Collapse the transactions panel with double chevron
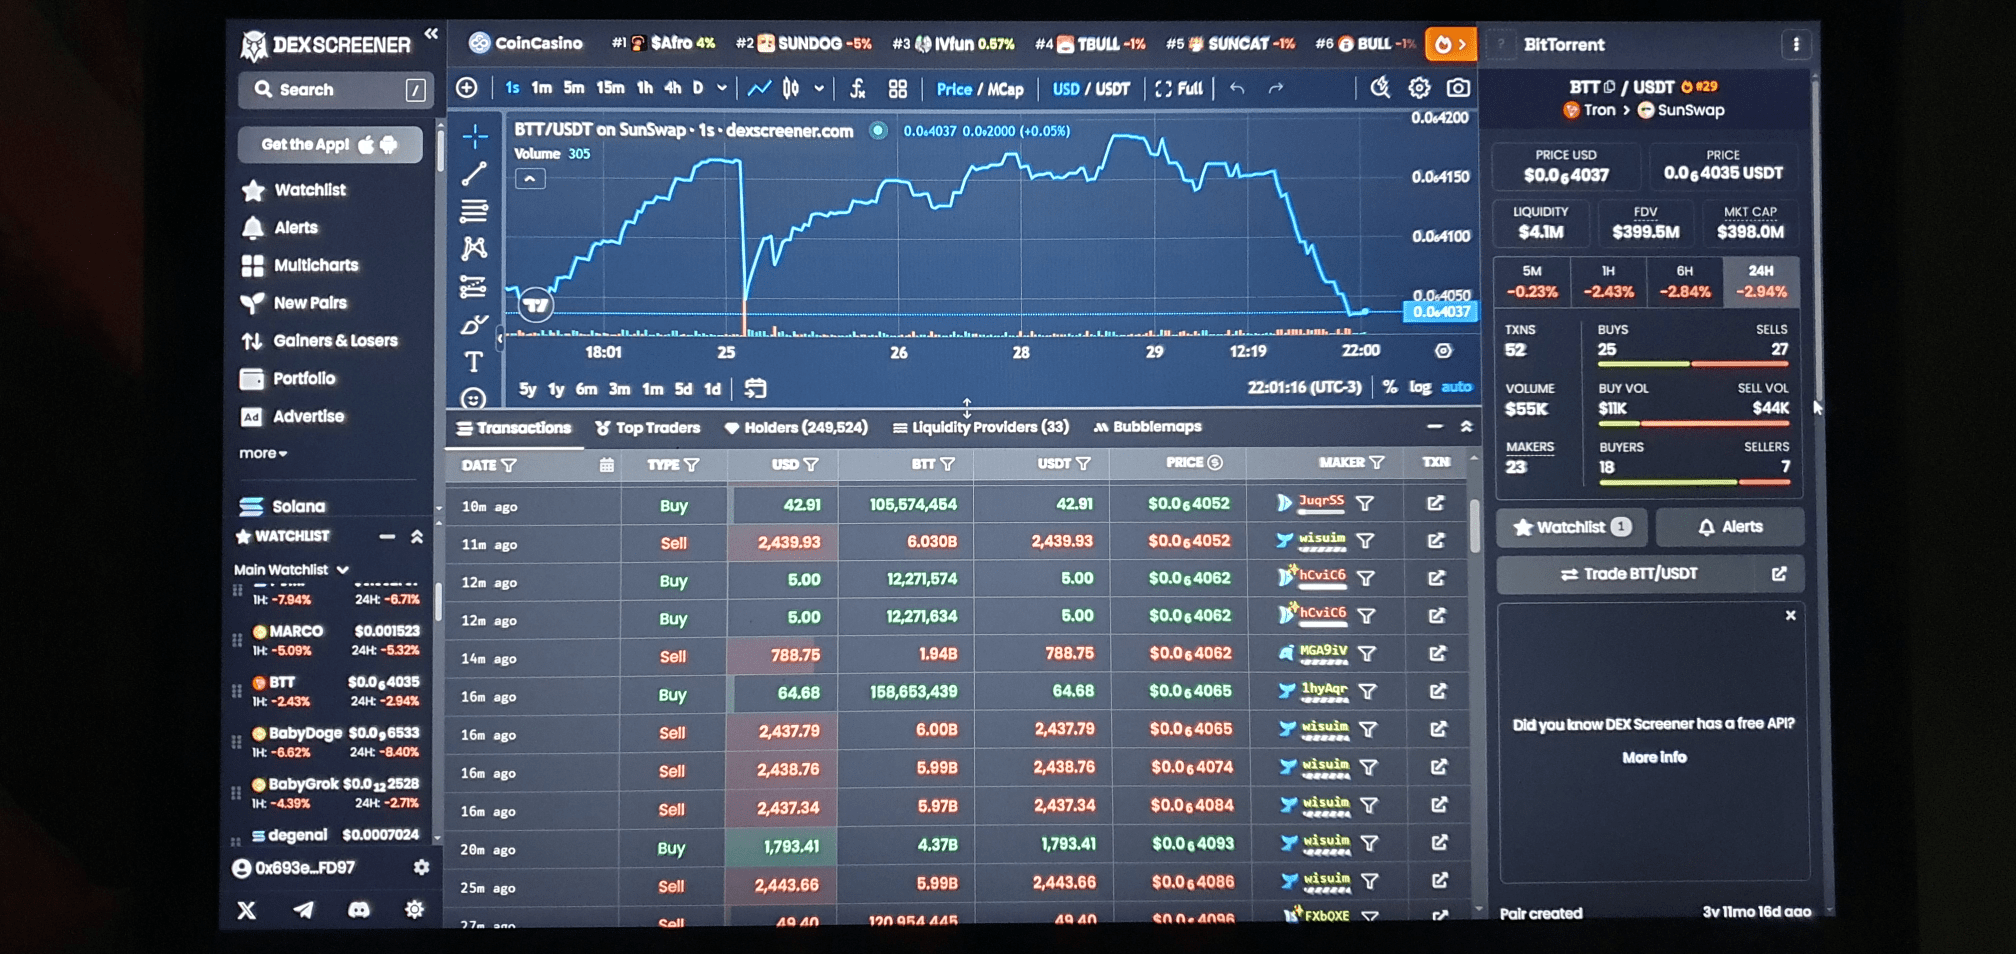 pos(1466,427)
